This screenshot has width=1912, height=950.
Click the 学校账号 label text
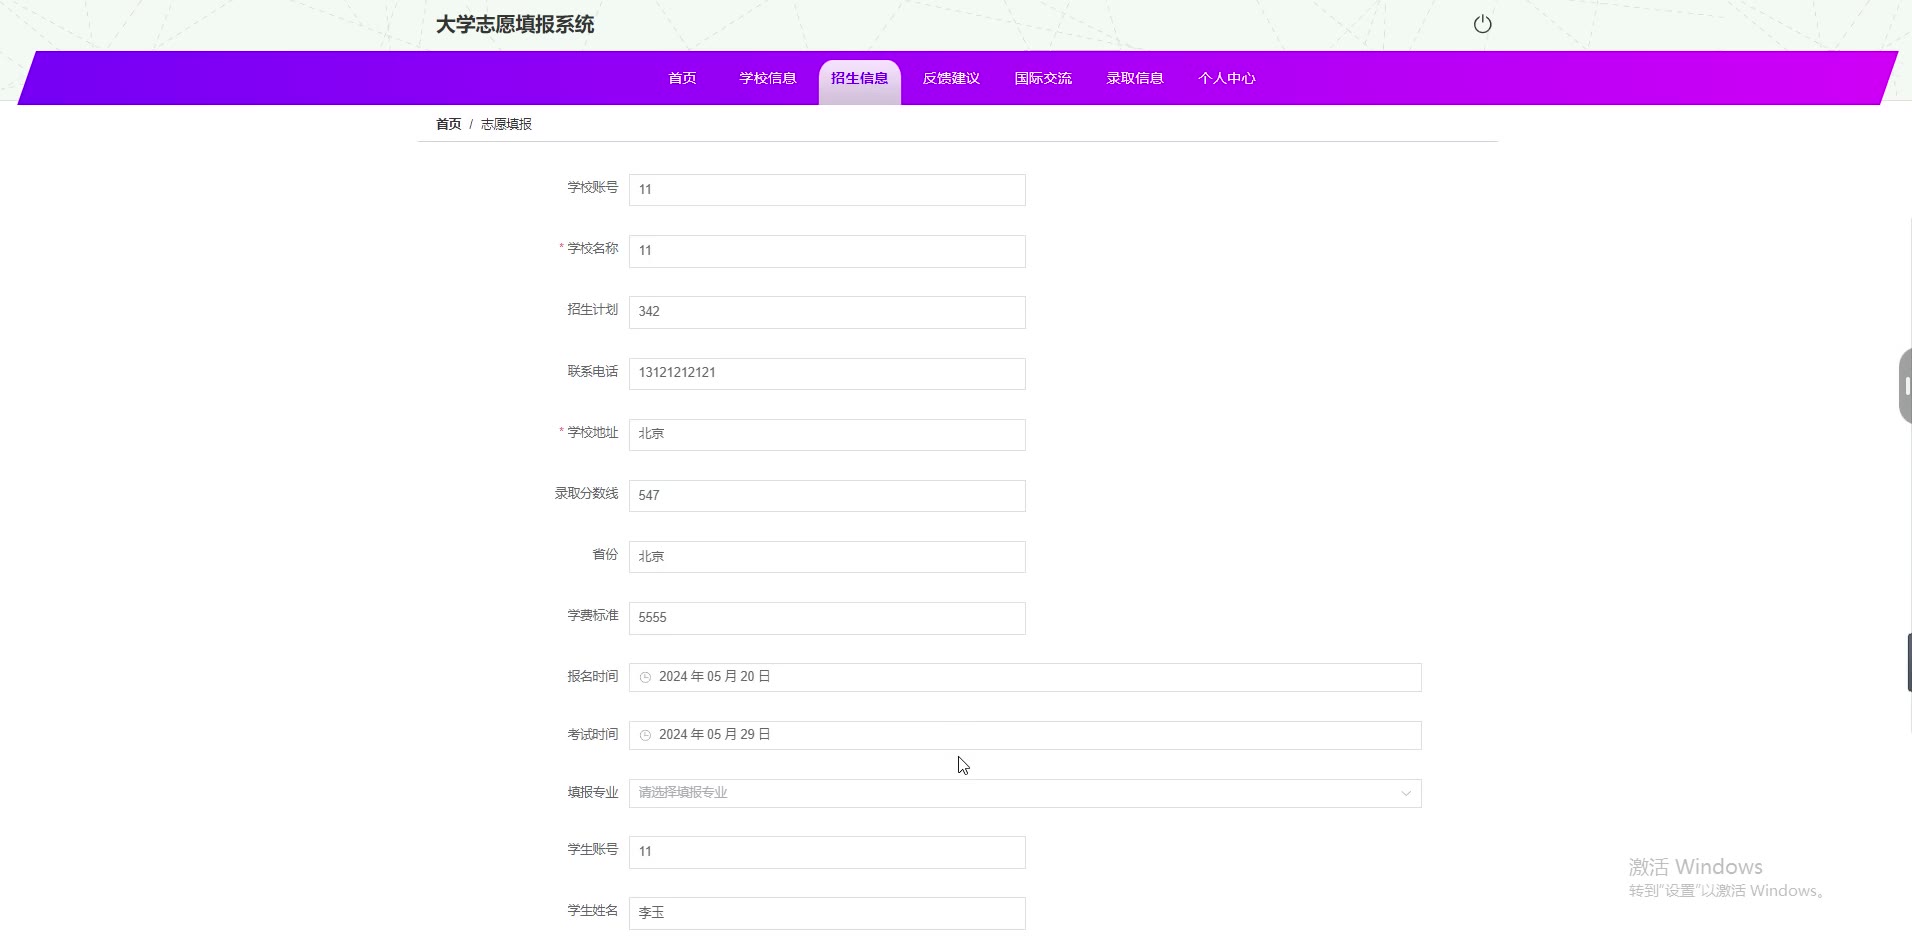(x=593, y=187)
